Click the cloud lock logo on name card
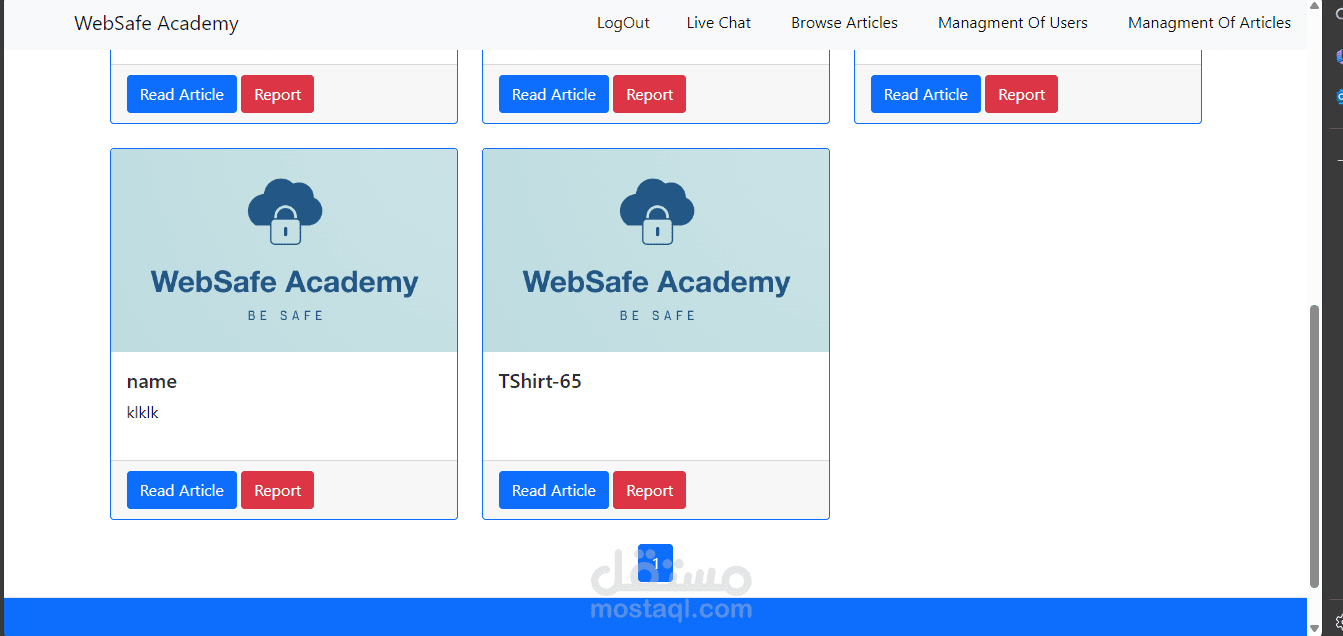Screen dimensions: 1343x636 tap(285, 211)
